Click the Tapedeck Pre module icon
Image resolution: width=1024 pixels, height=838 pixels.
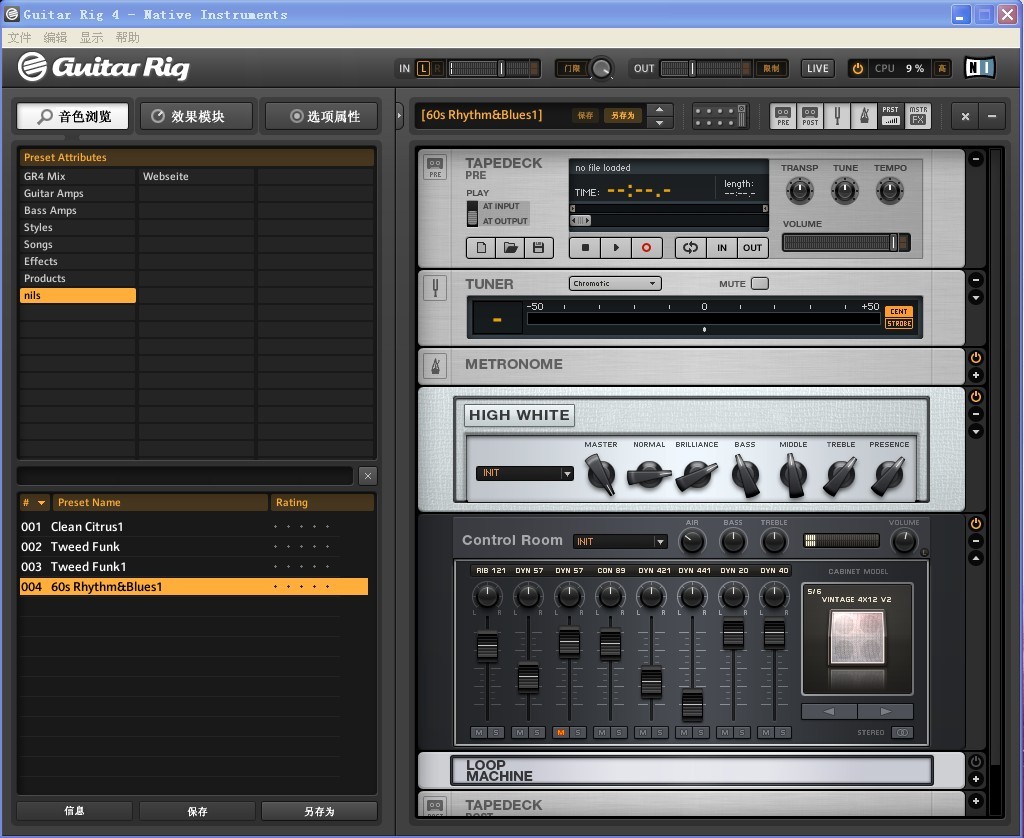[x=435, y=167]
